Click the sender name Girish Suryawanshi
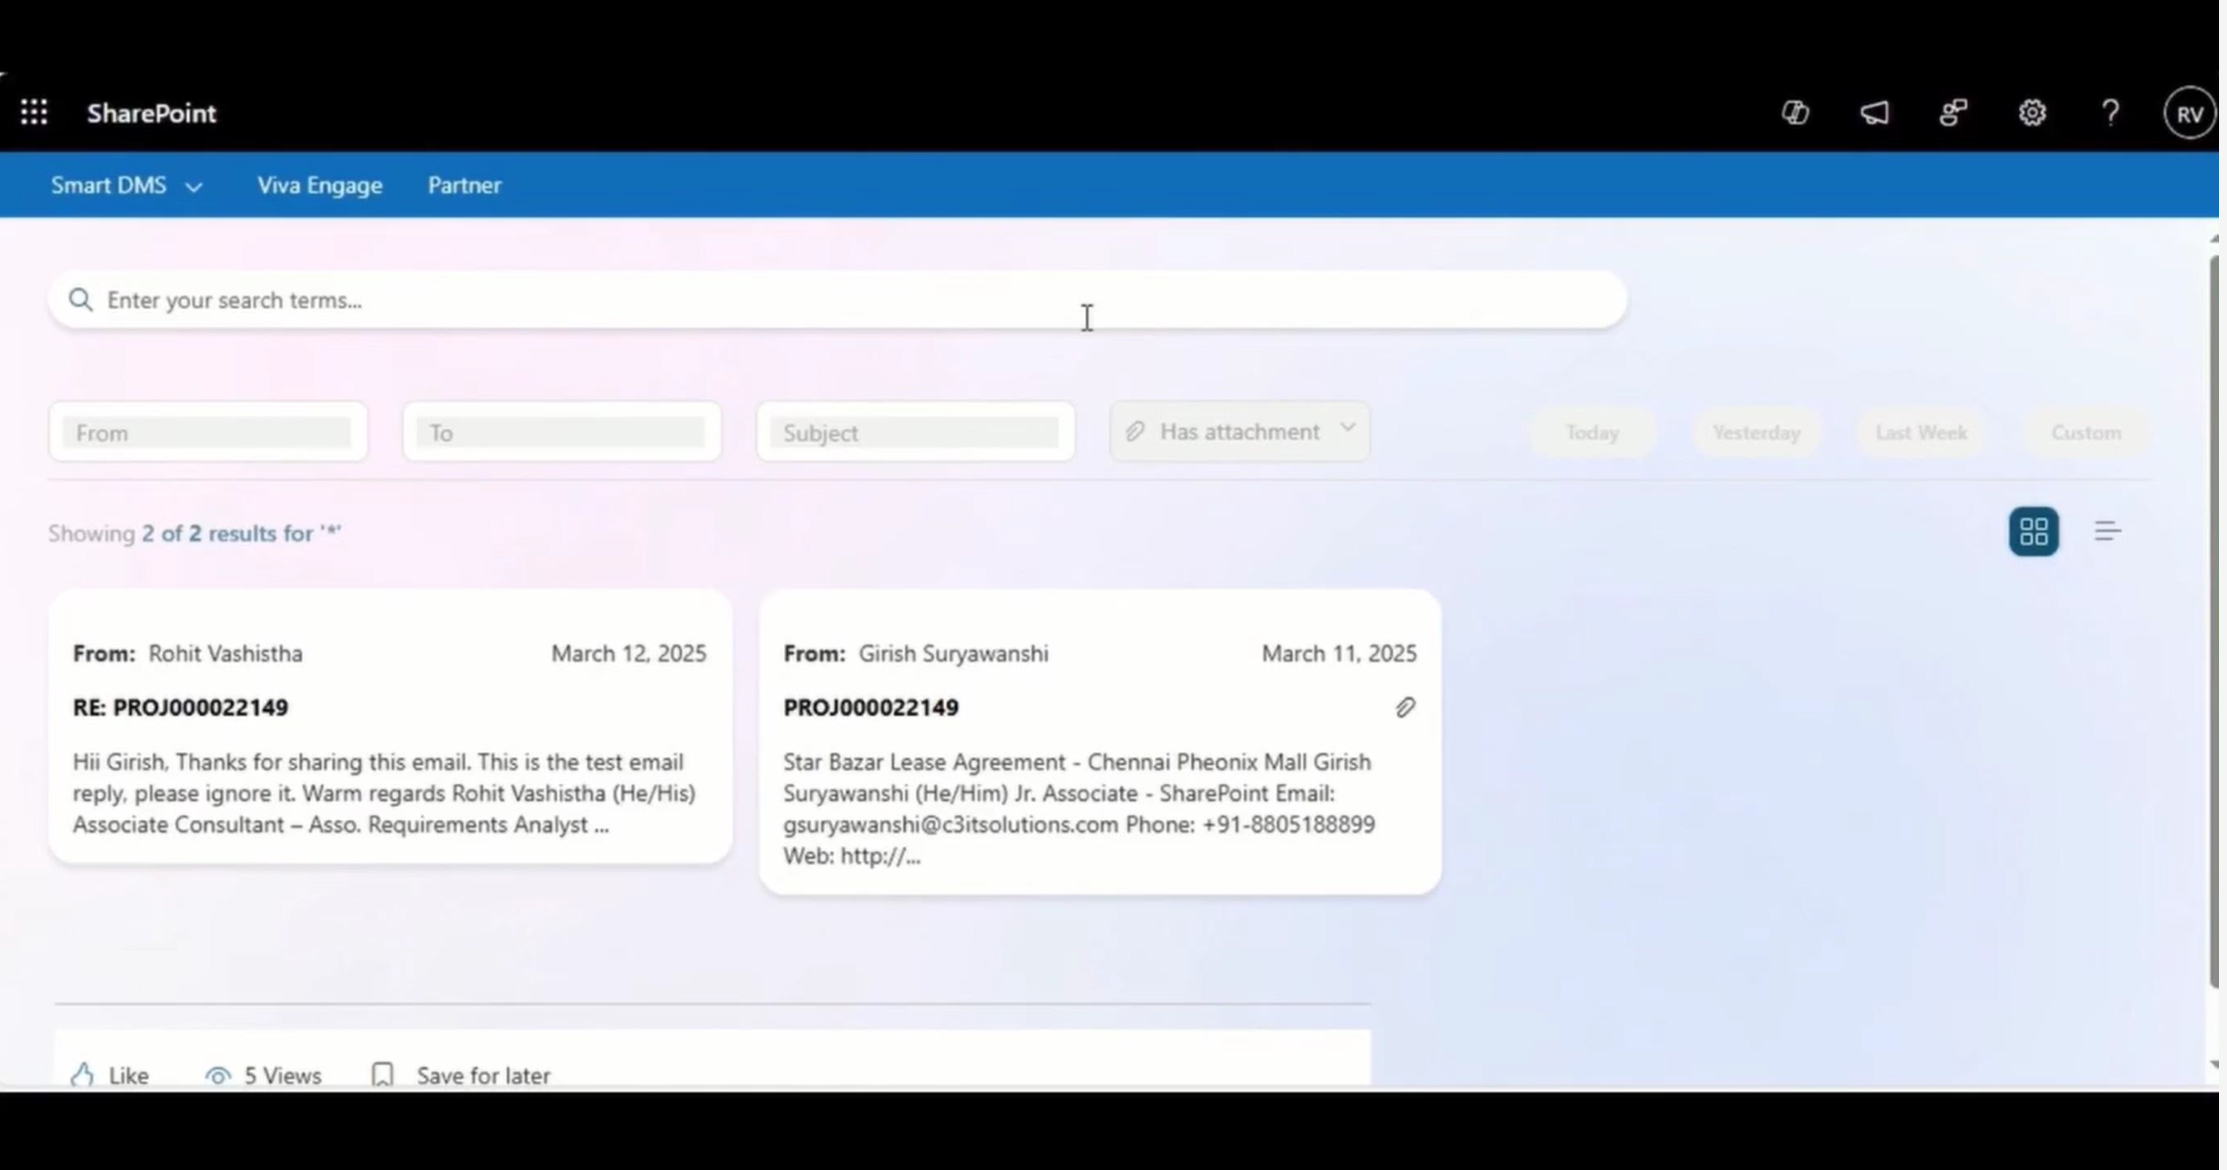The width and height of the screenshot is (2227, 1170). (x=954, y=654)
